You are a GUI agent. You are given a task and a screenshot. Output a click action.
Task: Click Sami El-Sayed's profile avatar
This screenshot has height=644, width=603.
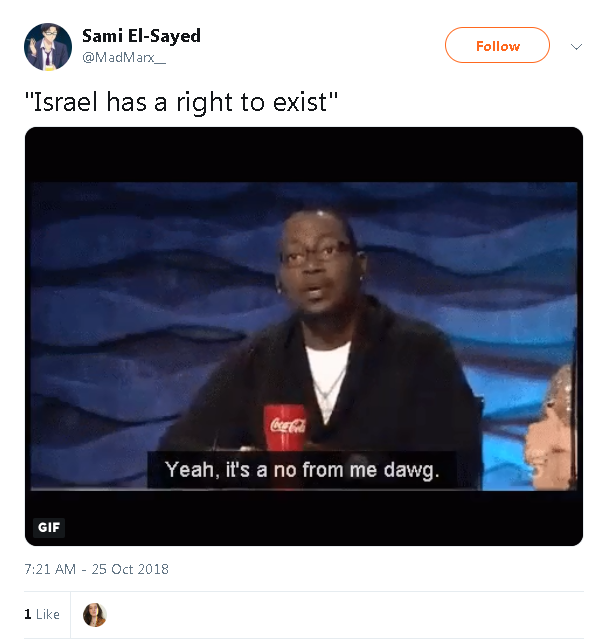(x=48, y=46)
